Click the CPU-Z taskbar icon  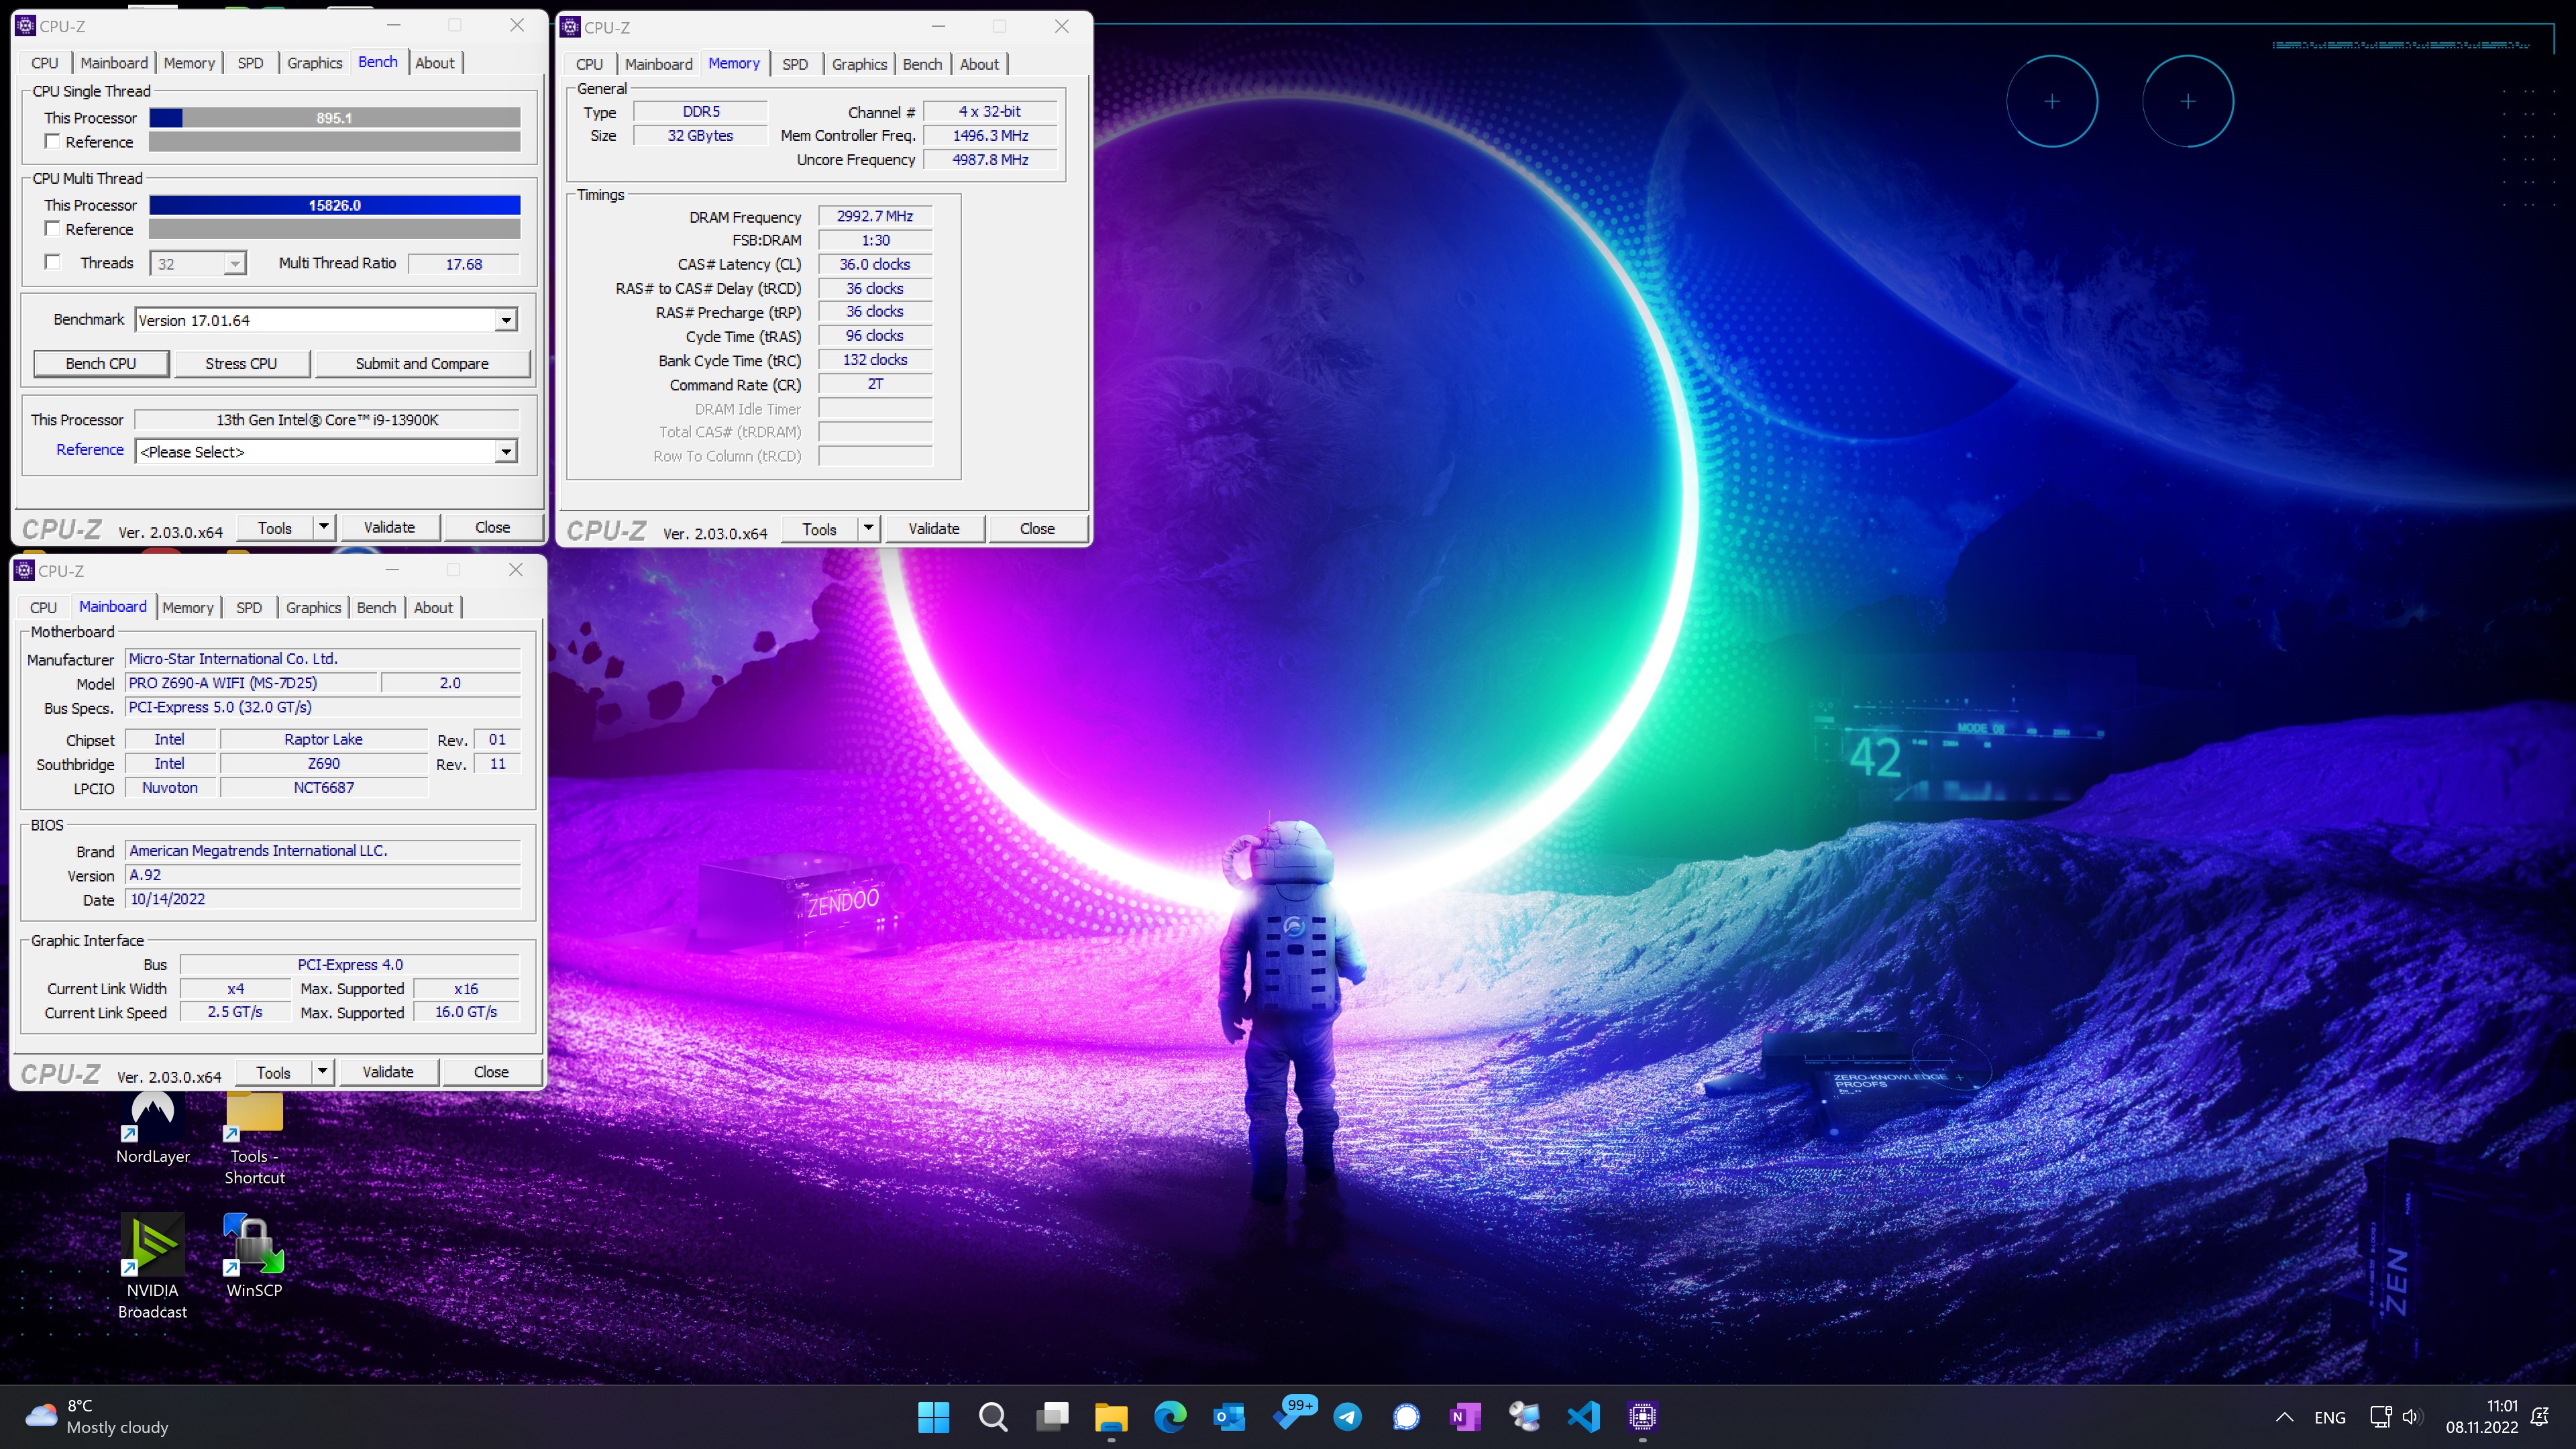1642,1416
